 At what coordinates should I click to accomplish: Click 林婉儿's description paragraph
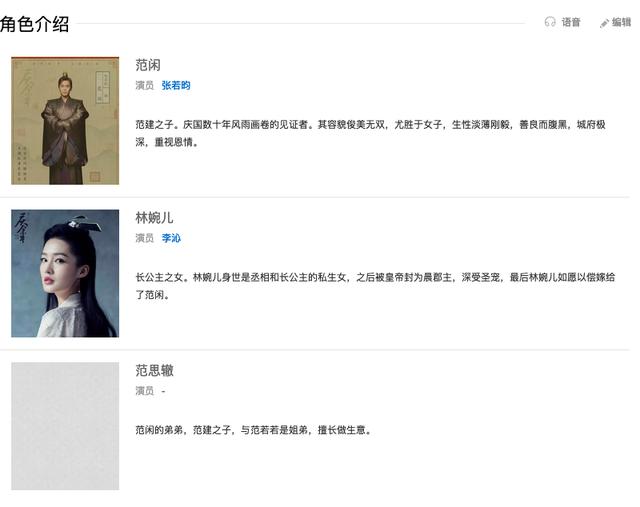(x=375, y=286)
